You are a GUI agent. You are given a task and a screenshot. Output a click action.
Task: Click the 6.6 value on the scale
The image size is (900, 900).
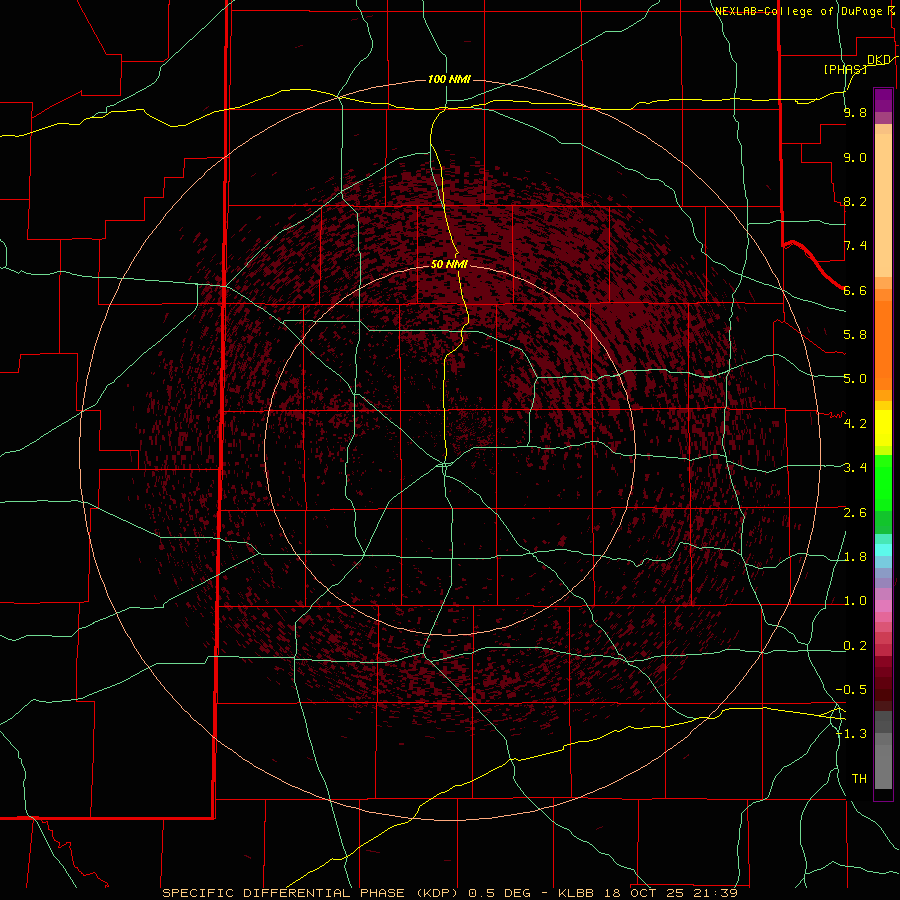point(855,290)
